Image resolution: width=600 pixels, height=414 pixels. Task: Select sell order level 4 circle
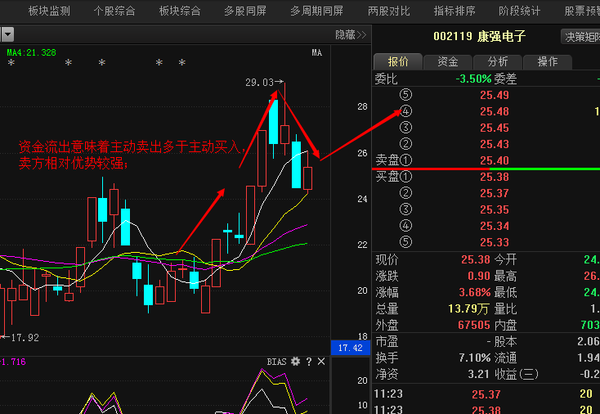(405, 112)
